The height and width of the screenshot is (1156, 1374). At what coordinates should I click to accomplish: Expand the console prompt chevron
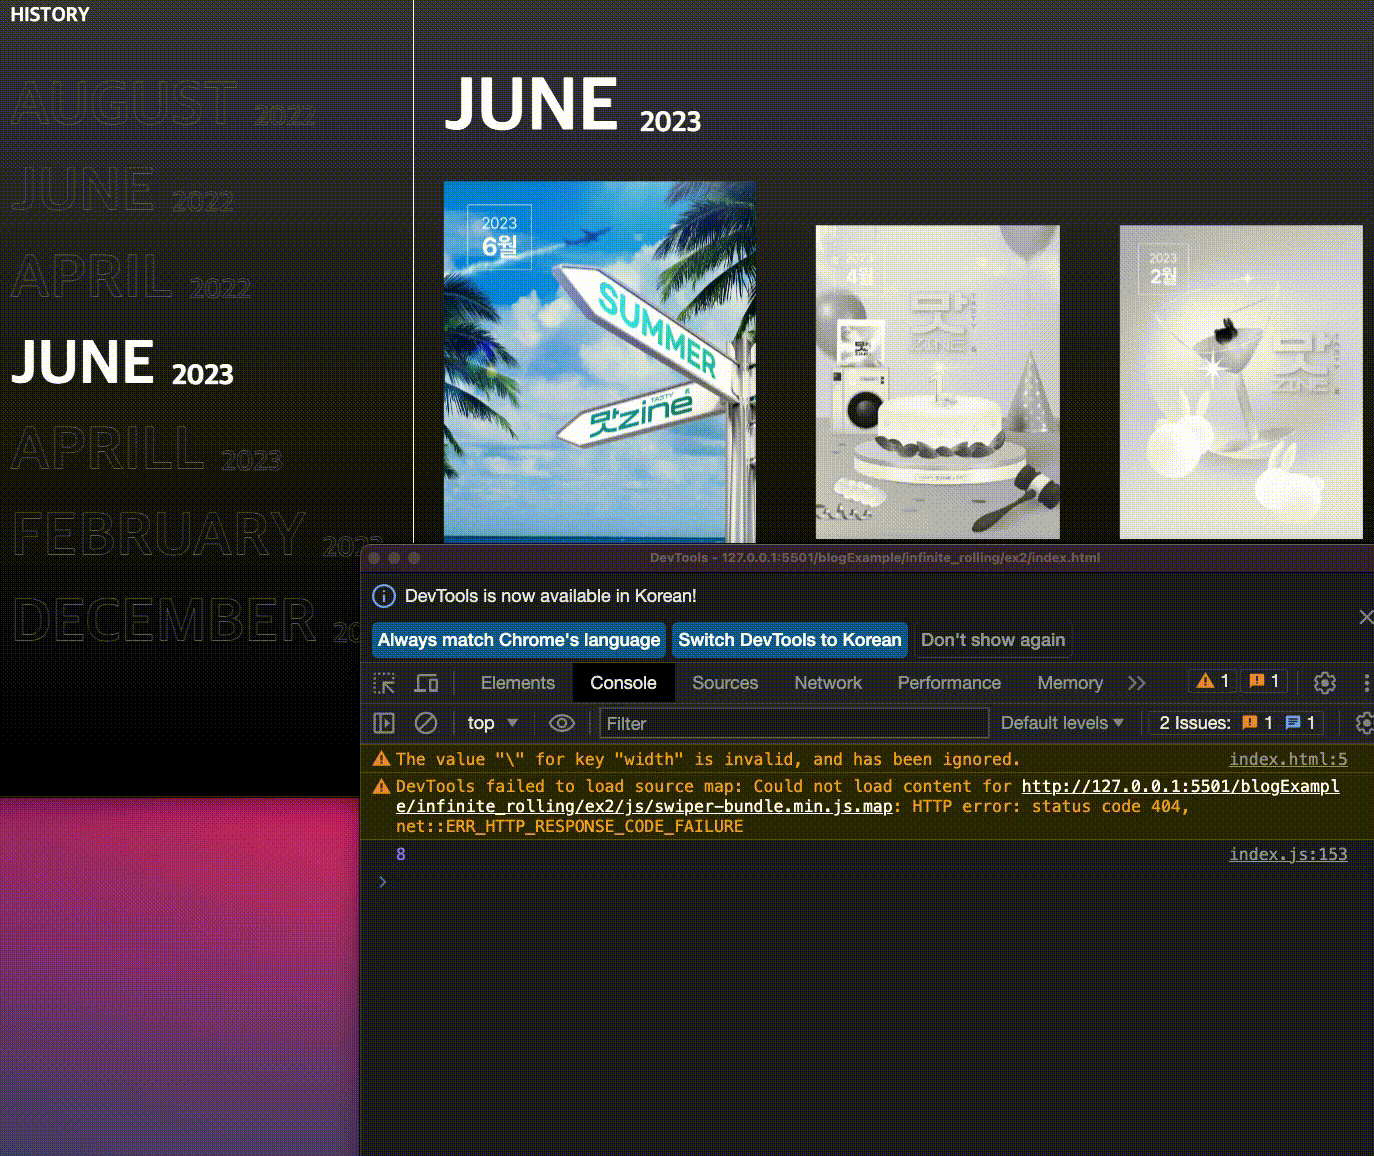382,881
